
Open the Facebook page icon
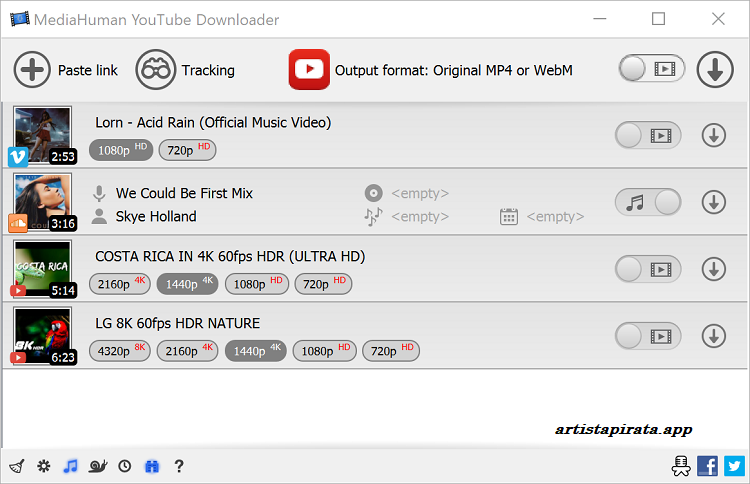pyautogui.click(x=707, y=466)
